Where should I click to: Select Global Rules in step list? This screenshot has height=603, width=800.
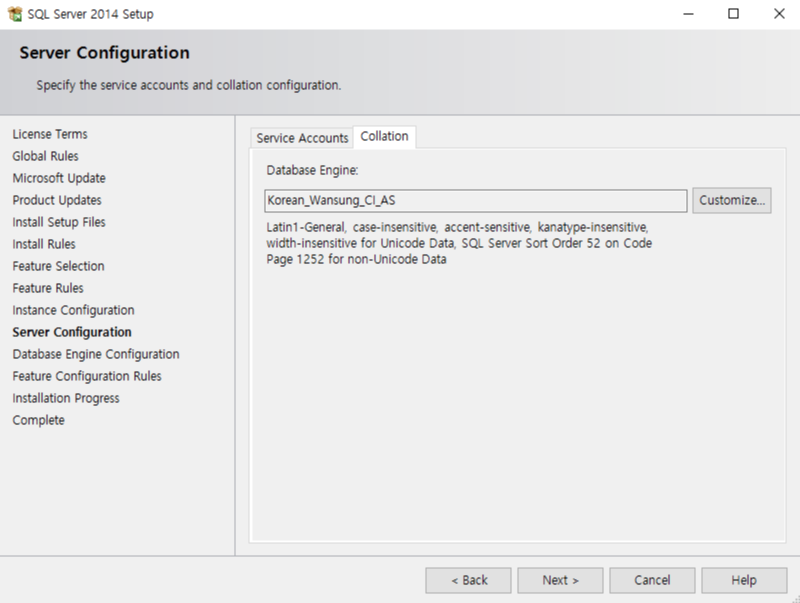point(45,156)
